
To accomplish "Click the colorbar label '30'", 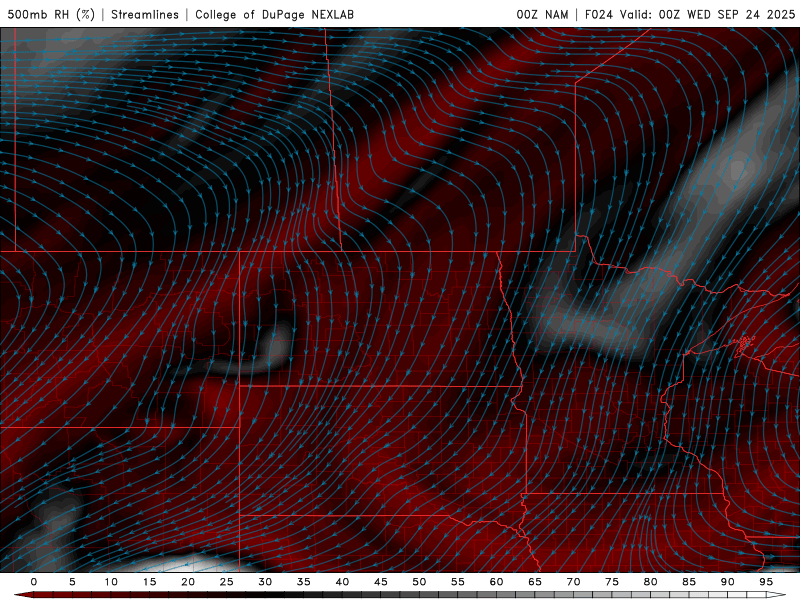I will pos(265,582).
